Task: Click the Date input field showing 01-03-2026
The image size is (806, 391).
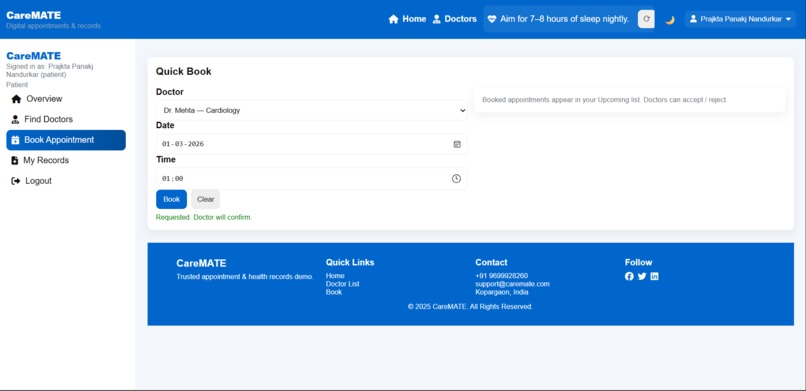Action: (312, 144)
